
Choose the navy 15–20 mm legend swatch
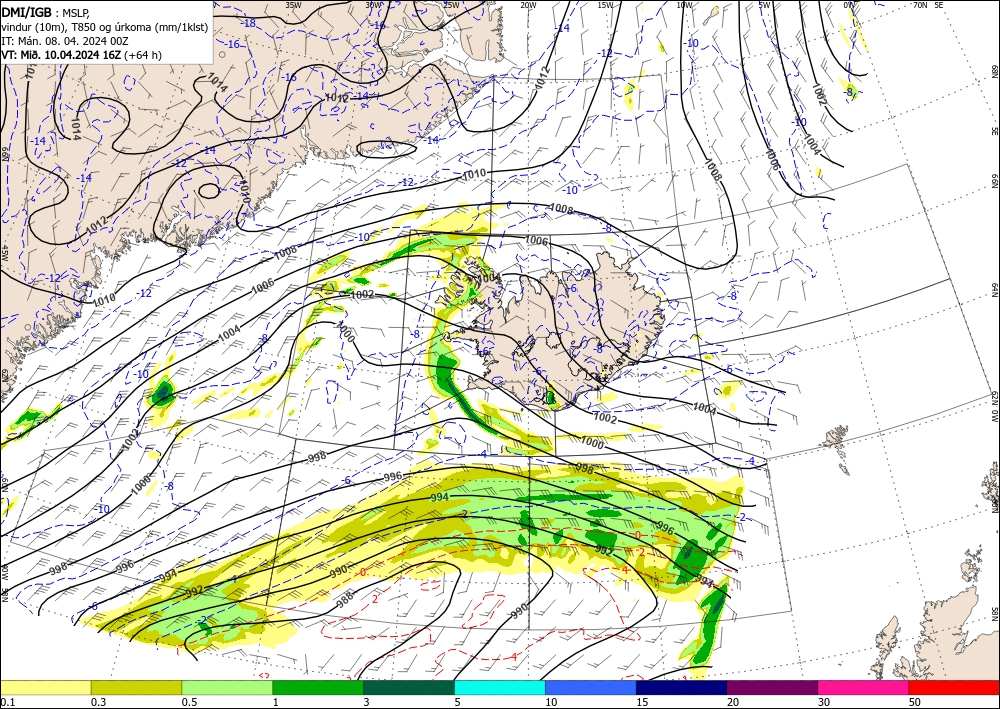(x=682, y=687)
